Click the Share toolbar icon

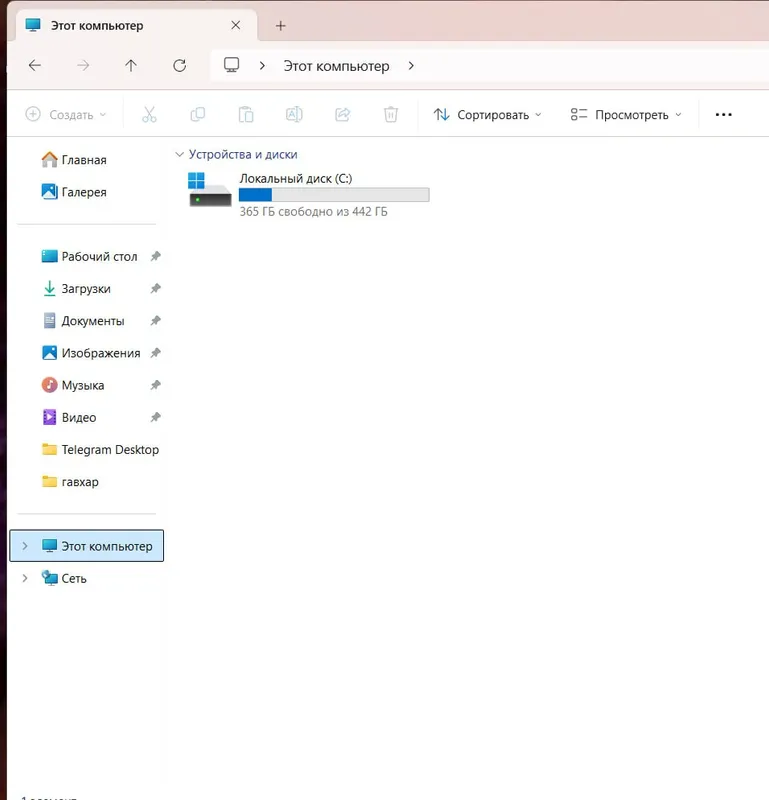[342, 114]
